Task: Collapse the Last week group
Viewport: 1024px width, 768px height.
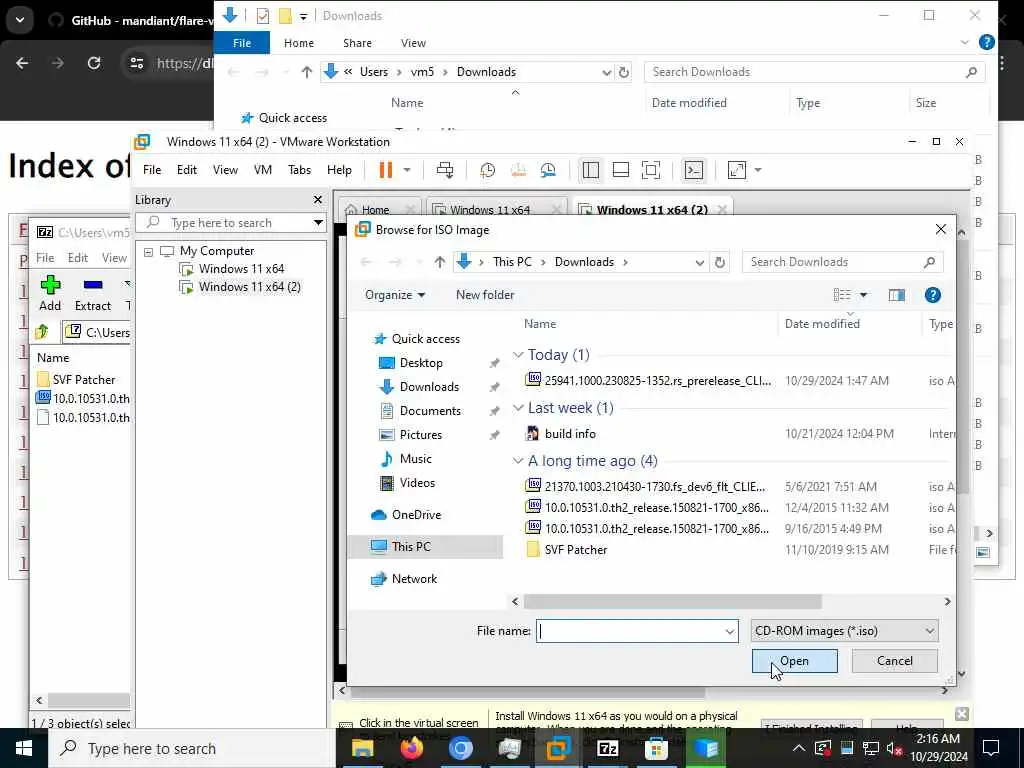Action: click(x=518, y=408)
